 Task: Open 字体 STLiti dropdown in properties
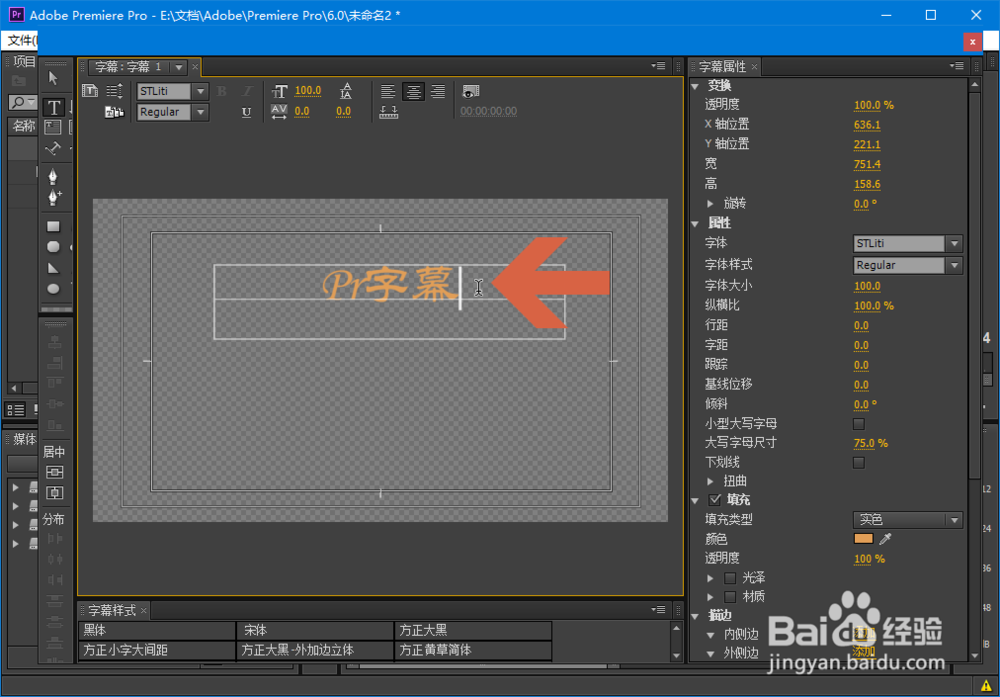[955, 244]
